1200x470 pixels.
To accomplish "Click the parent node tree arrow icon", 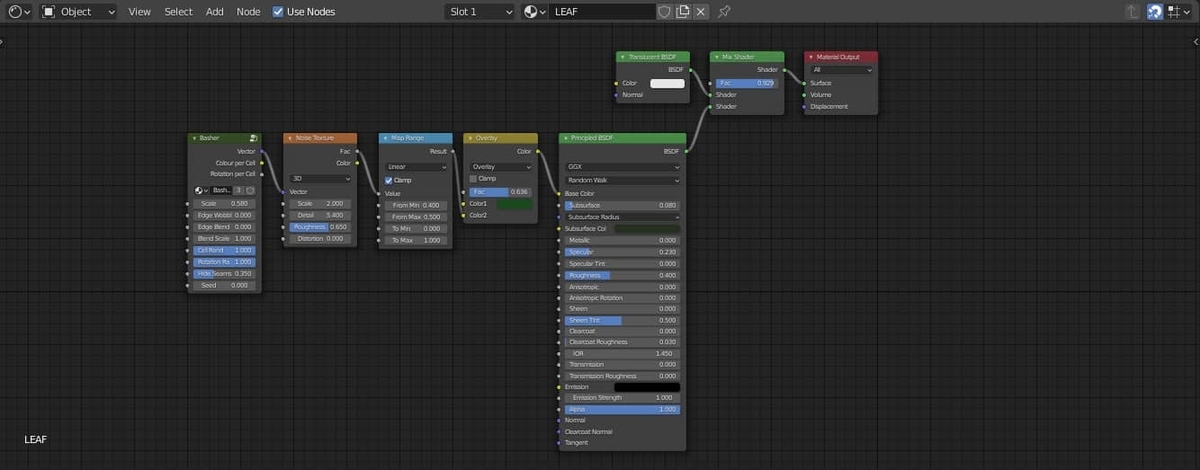I will pos(1132,11).
